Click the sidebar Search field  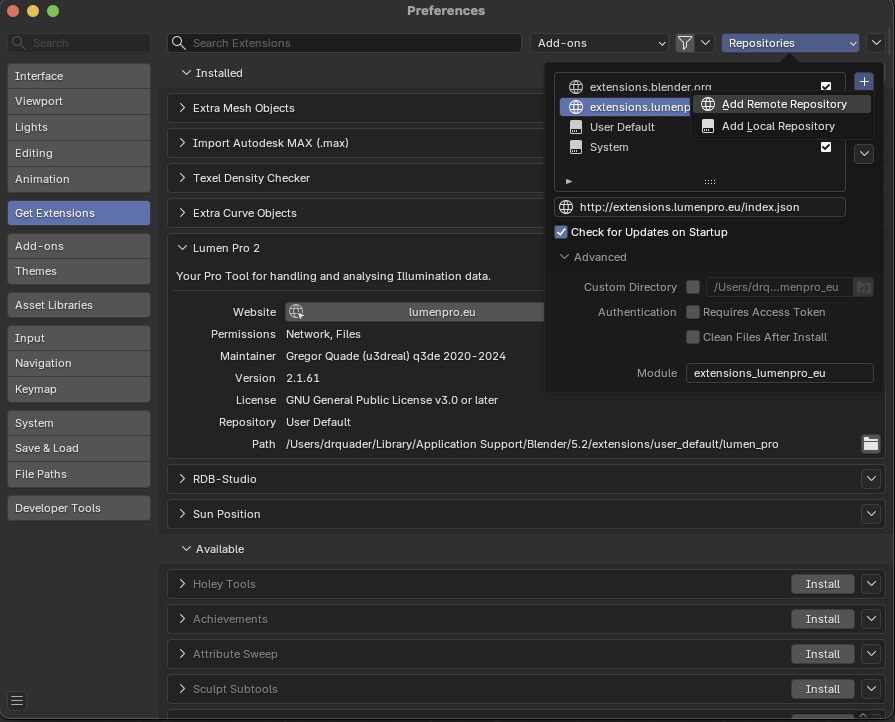pos(79,43)
